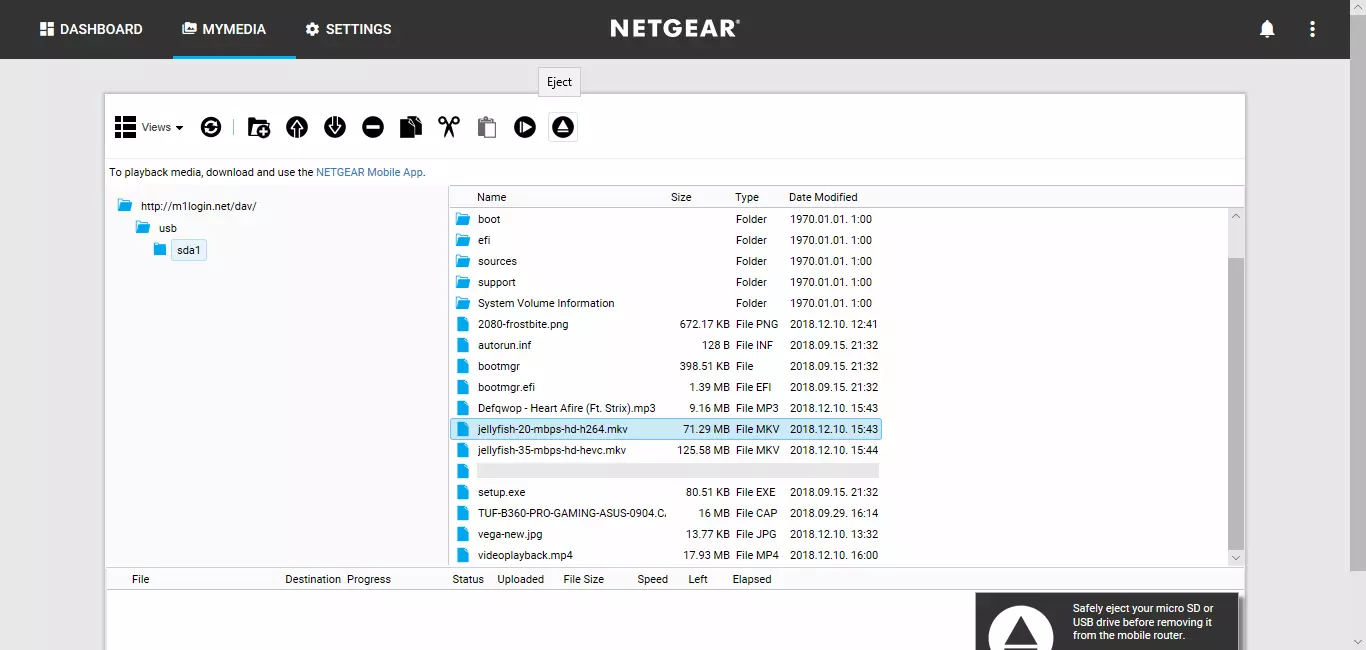Click the file icon next to setup.exe
The image size is (1366, 650).
click(x=462, y=492)
